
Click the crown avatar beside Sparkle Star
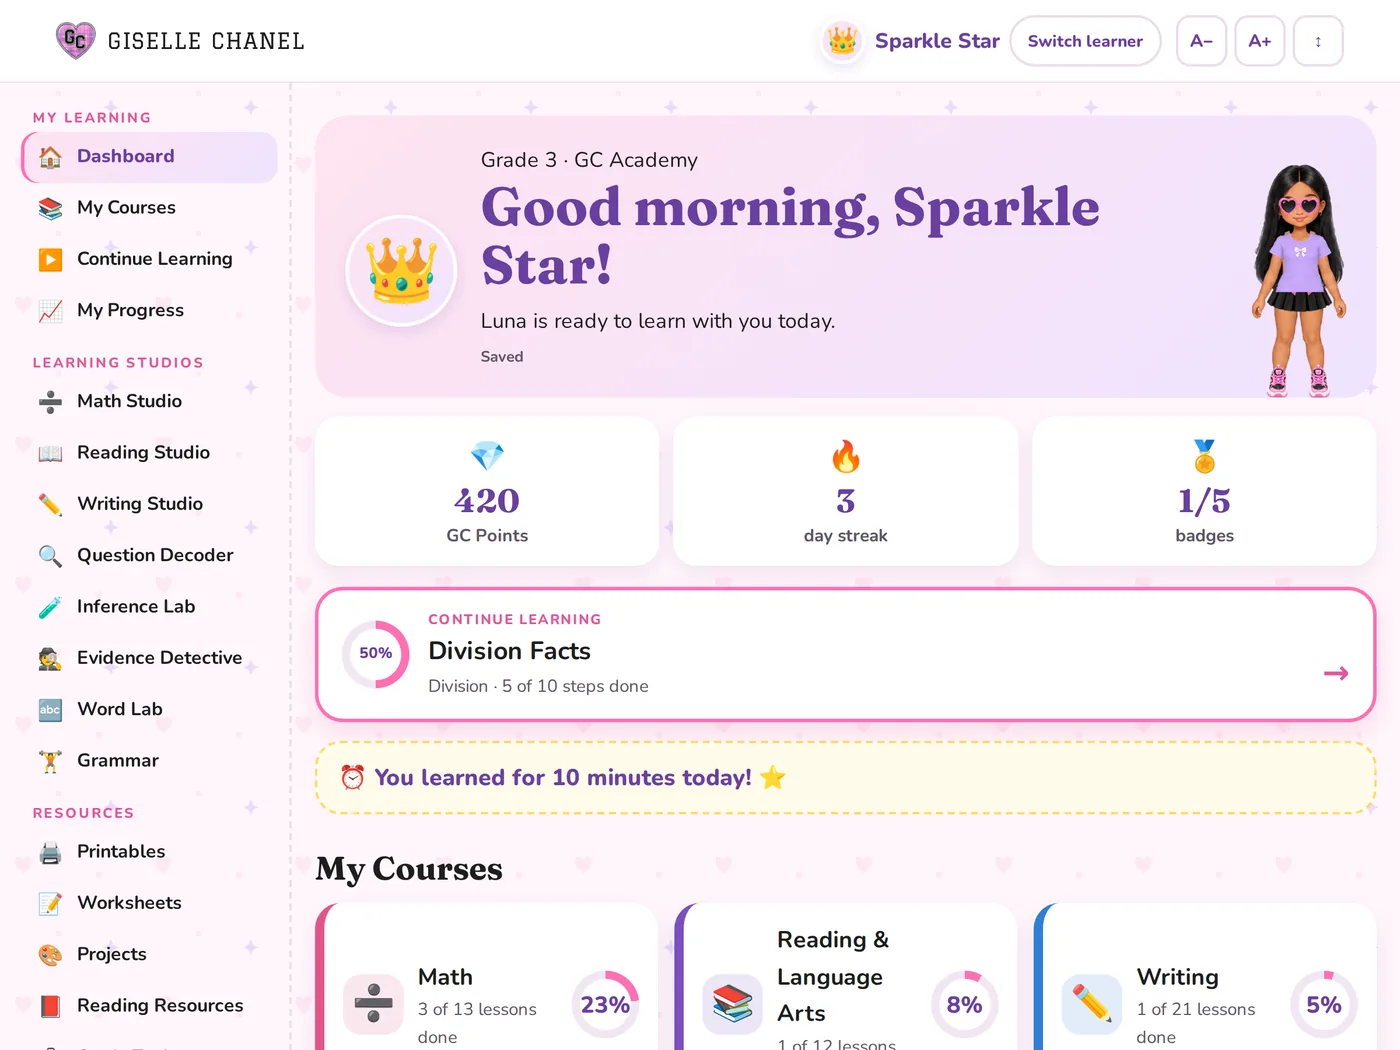(842, 41)
